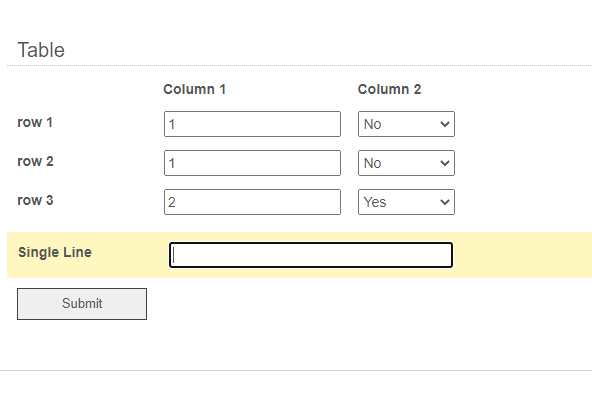Image resolution: width=592 pixels, height=410 pixels.
Task: Click the Single Line text input
Action: coord(311,255)
